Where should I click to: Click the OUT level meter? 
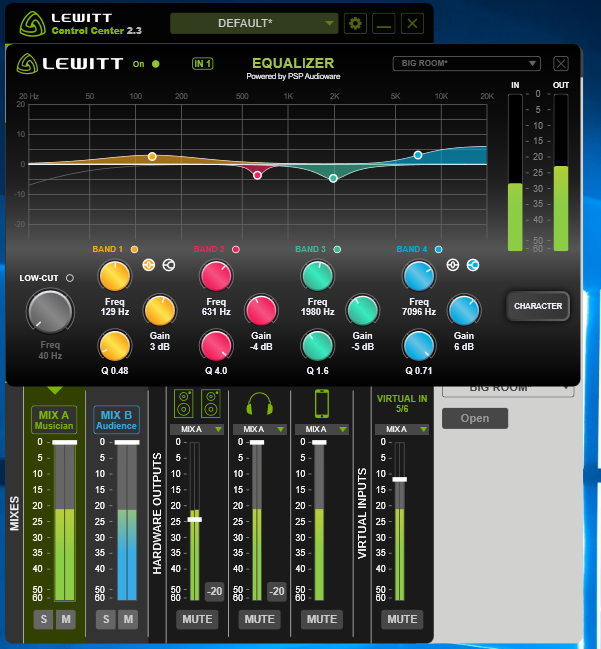(561, 172)
